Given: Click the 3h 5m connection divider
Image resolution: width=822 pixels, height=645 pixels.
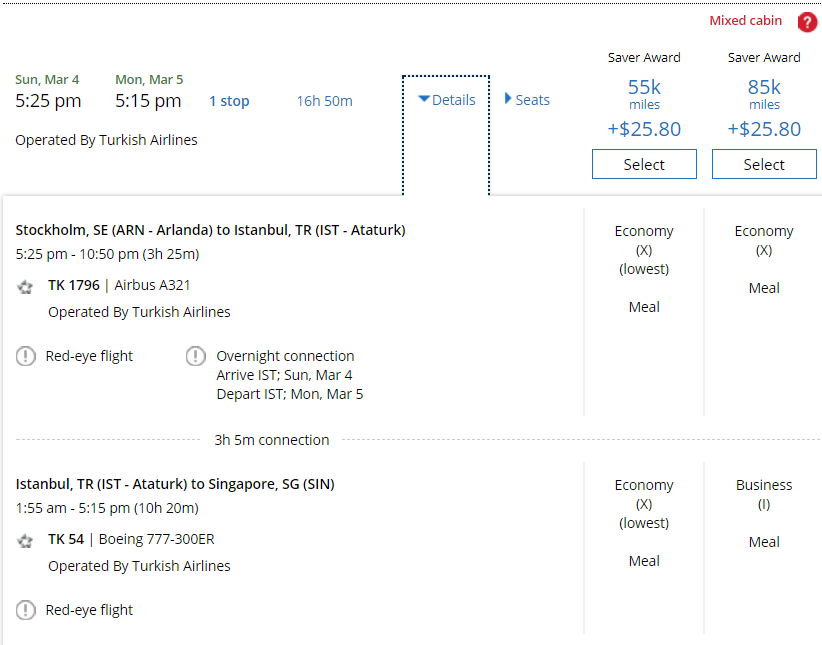Looking at the screenshot, I should tap(271, 440).
